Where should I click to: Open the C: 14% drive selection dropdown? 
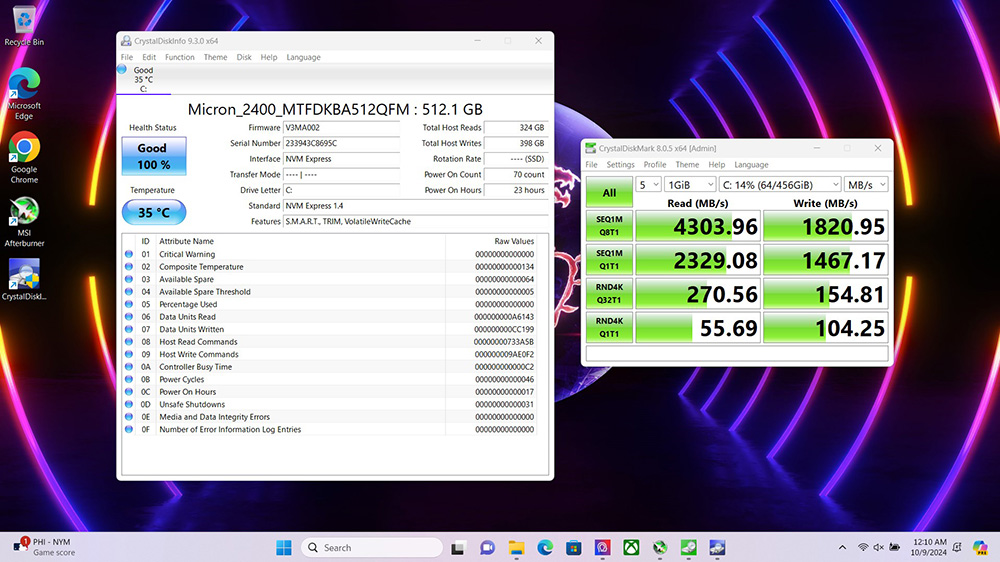coord(780,184)
